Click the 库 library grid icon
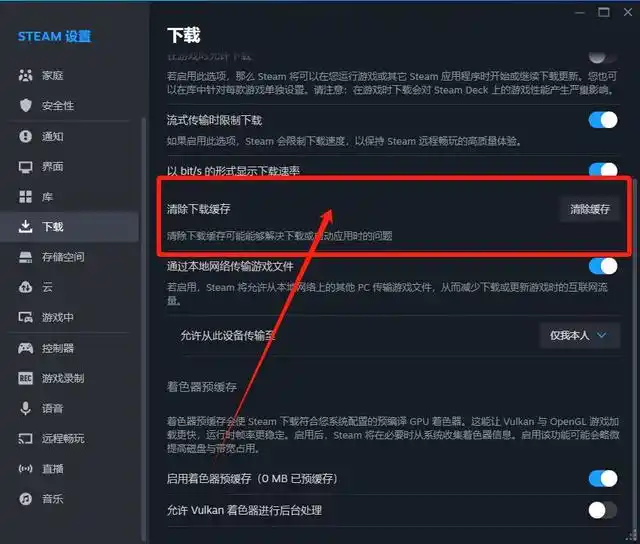 [x=25, y=197]
